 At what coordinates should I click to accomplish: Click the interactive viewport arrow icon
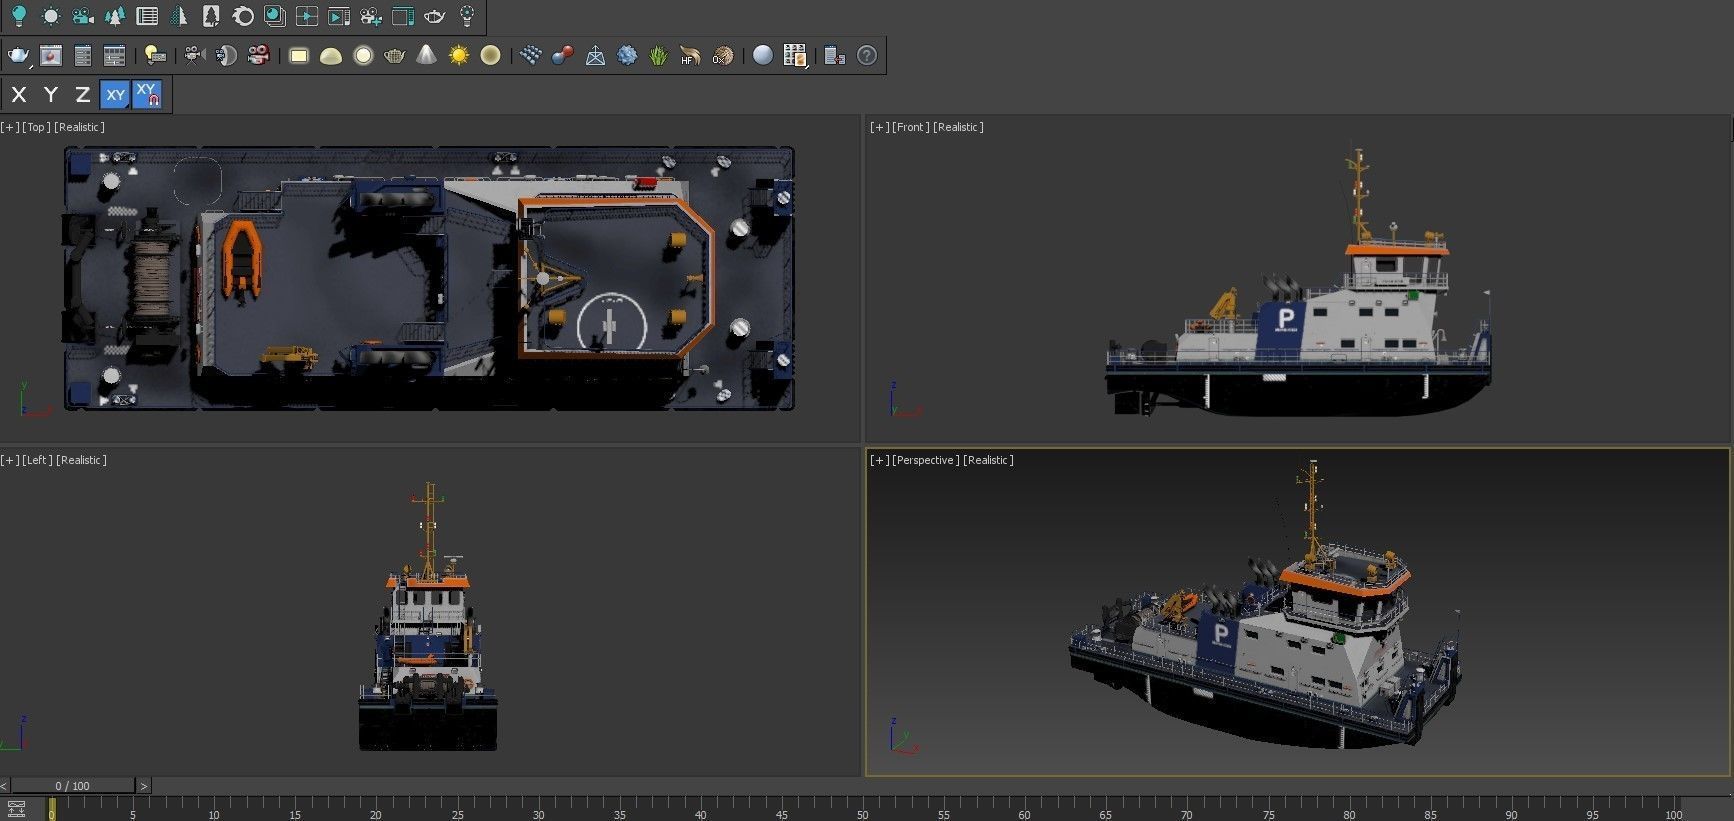tap(307, 16)
